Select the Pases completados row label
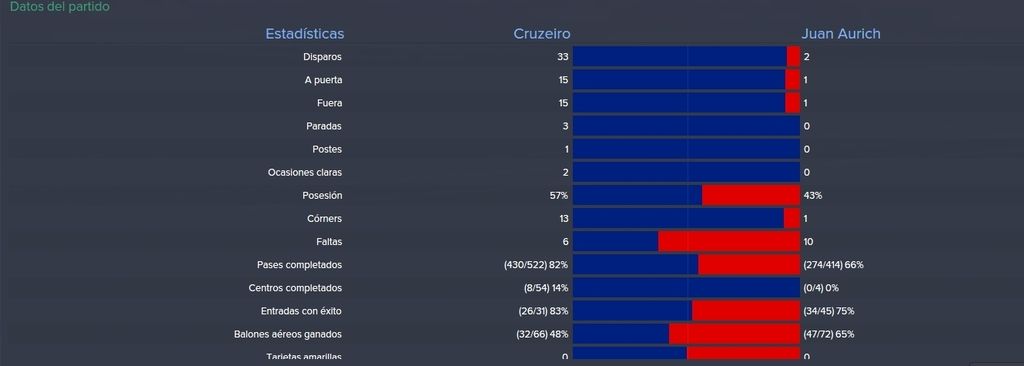 299,265
